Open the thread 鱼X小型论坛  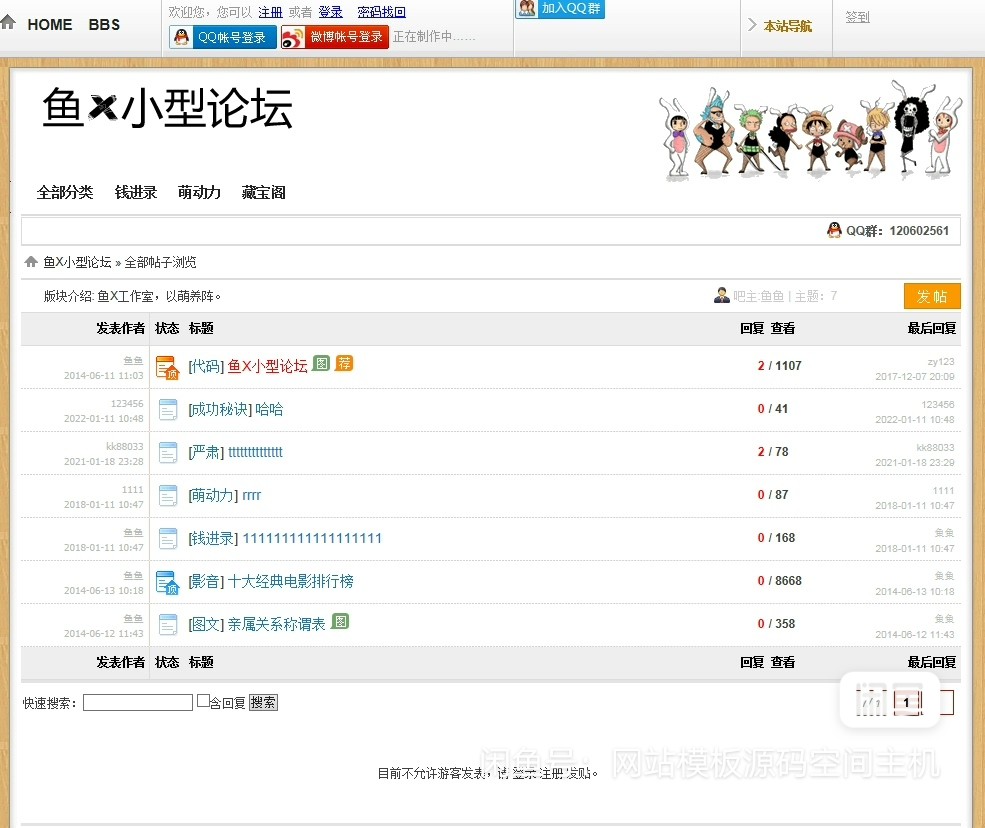267,366
